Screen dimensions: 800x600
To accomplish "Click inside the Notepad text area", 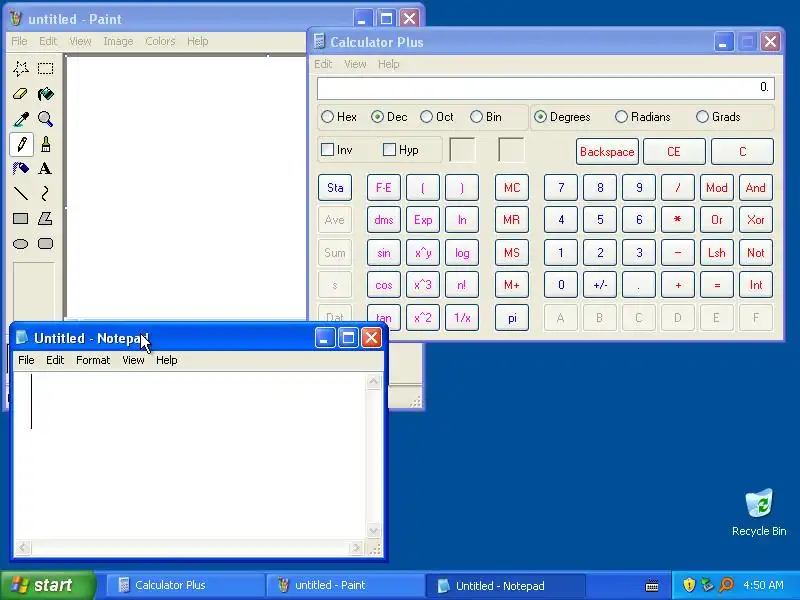I will point(189,456).
